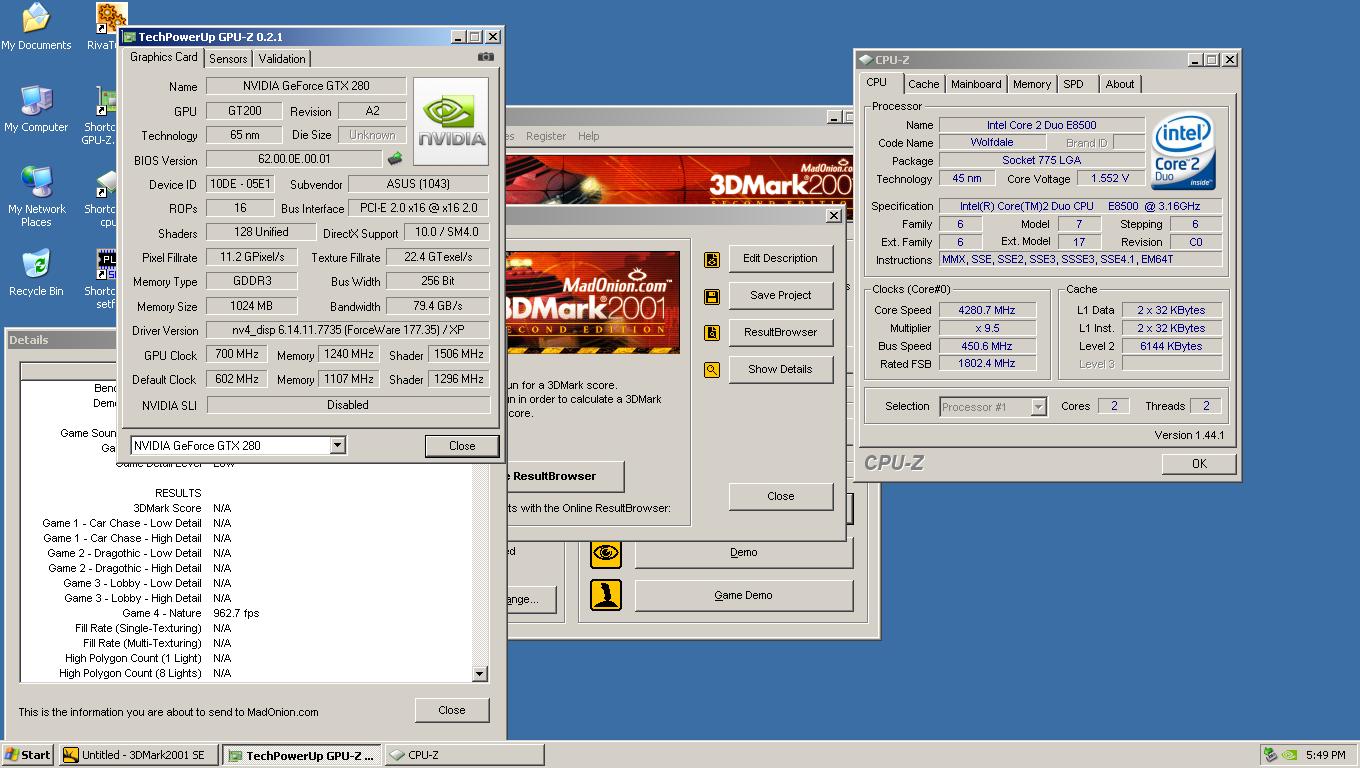This screenshot has width=1360, height=768.
Task: Open the GPU selection dropdown in GPU-Z
Action: point(338,446)
